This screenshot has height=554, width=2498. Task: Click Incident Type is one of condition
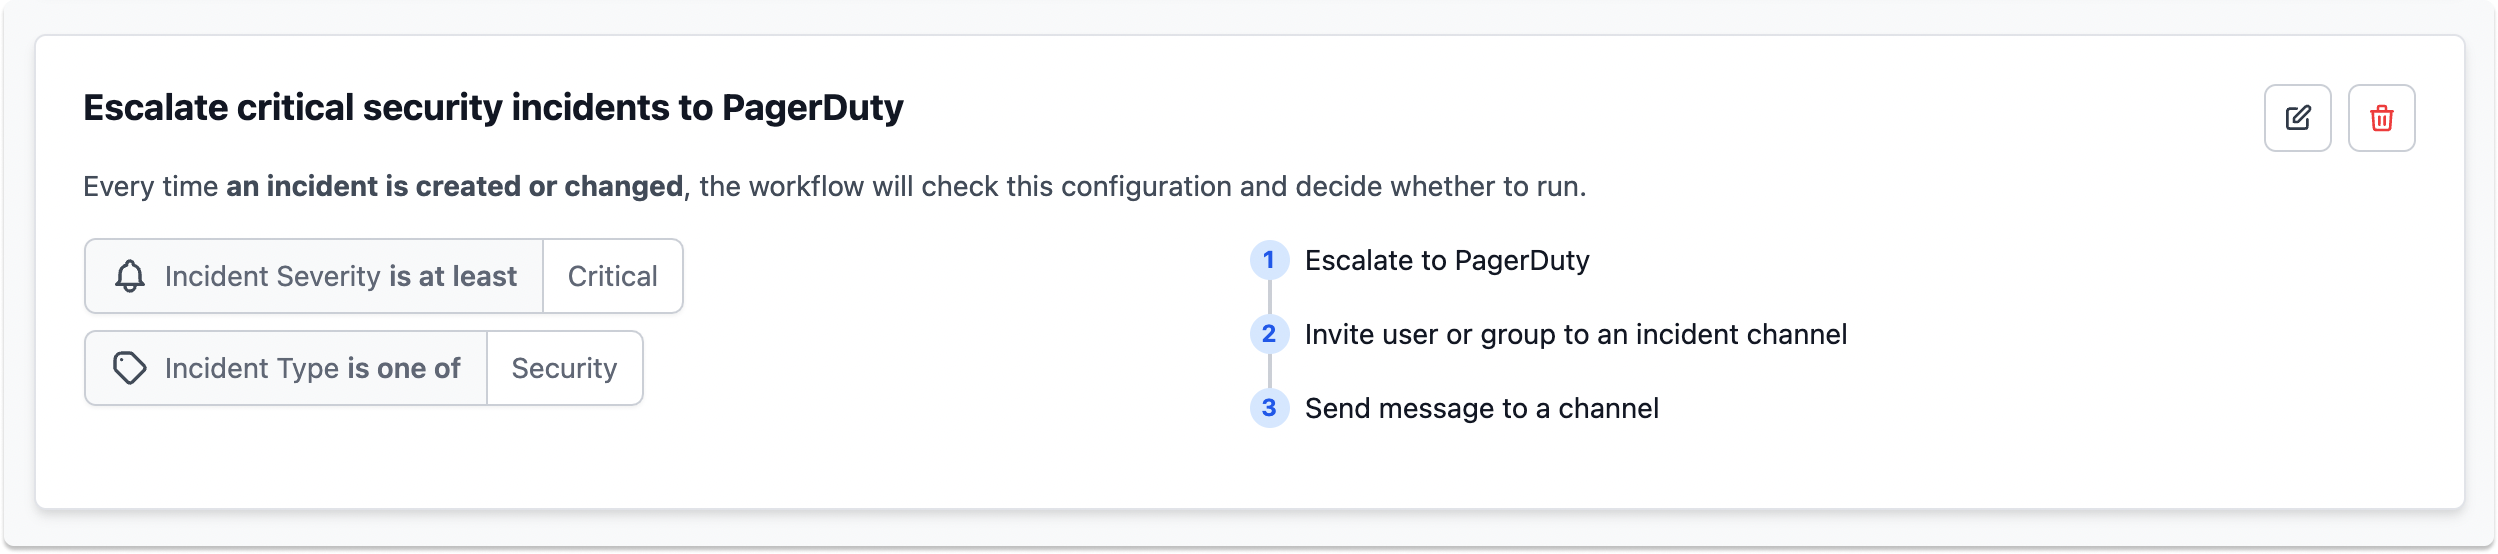point(286,368)
